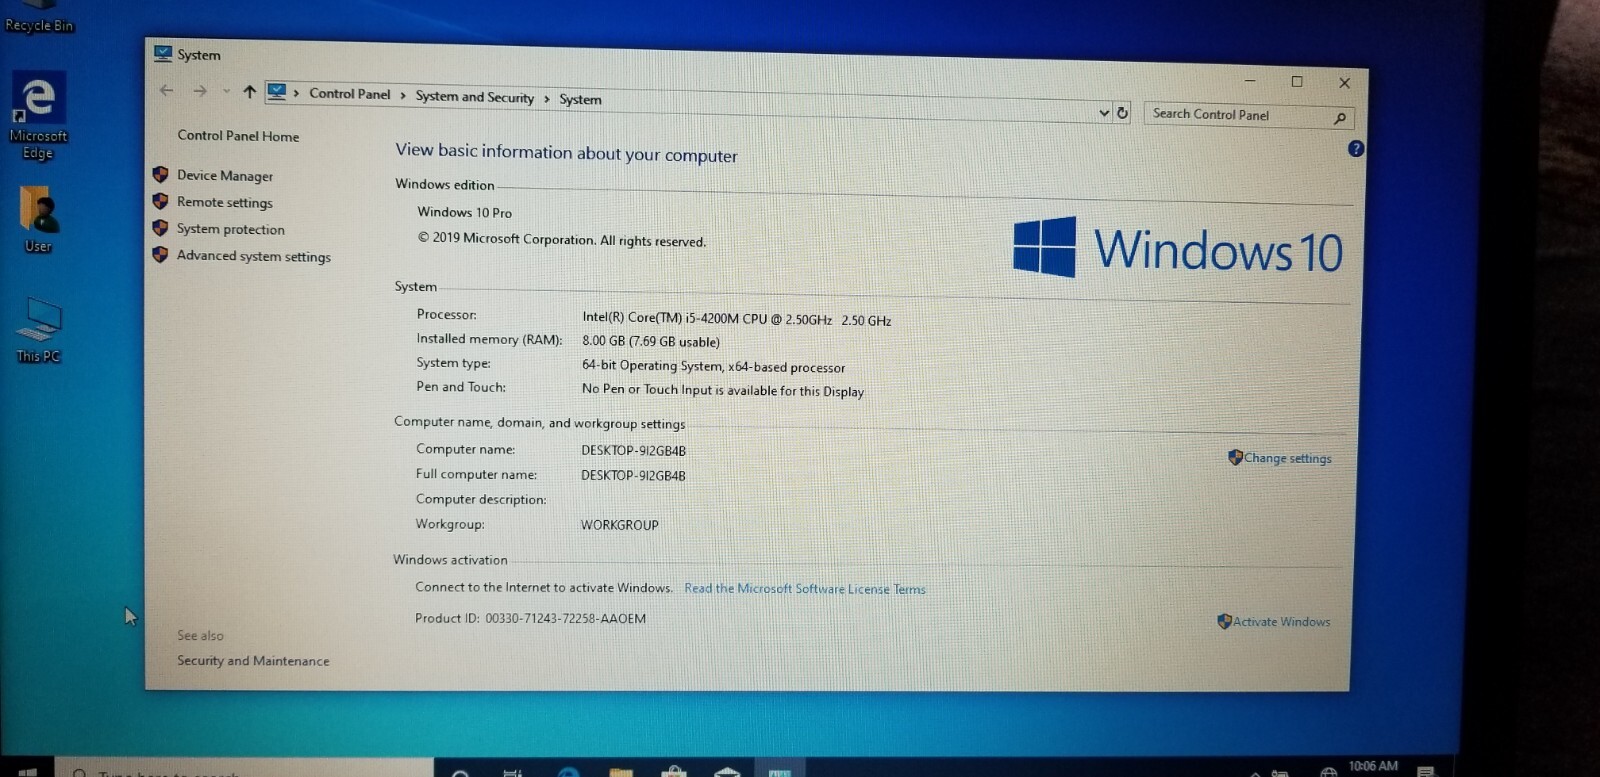Click Change settings for computer name
Screen dimensions: 1600x777
click(1287, 458)
